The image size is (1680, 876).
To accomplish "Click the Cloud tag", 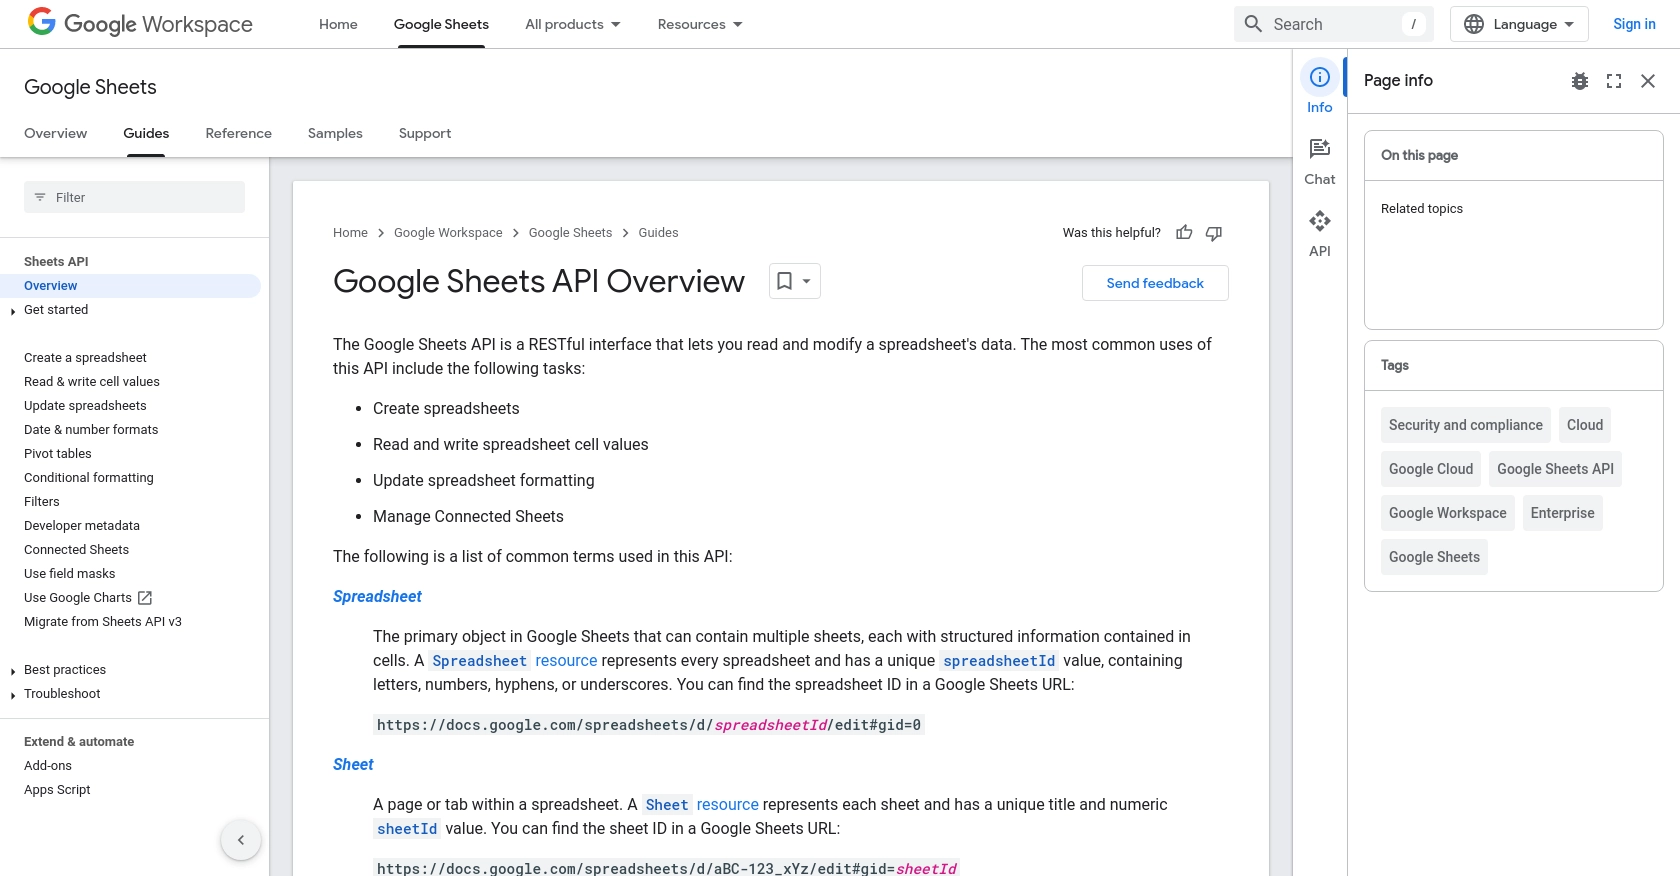I will (1585, 425).
